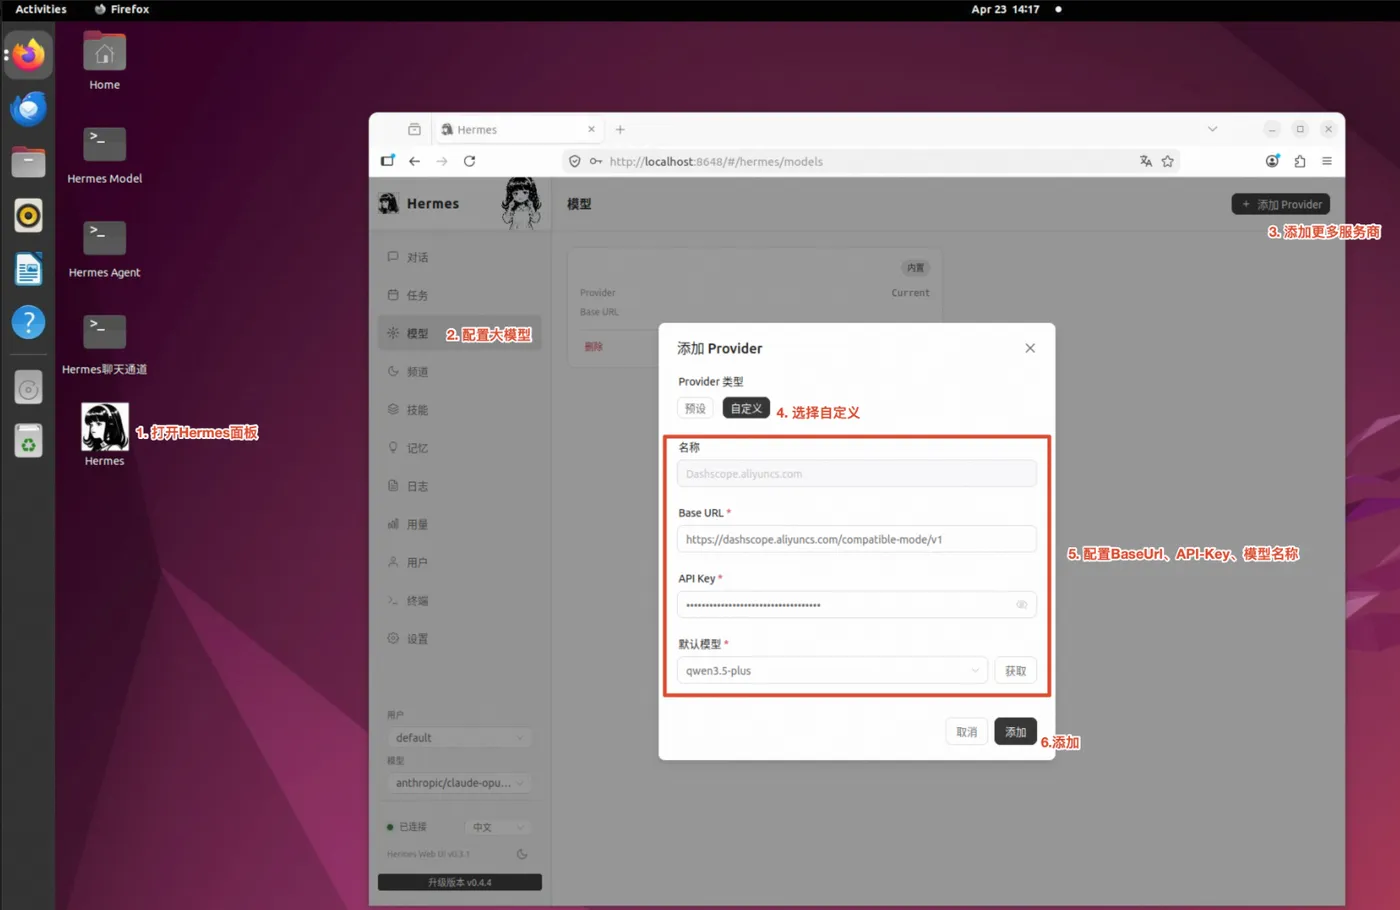Click the 名称 input field

pyautogui.click(x=856, y=474)
